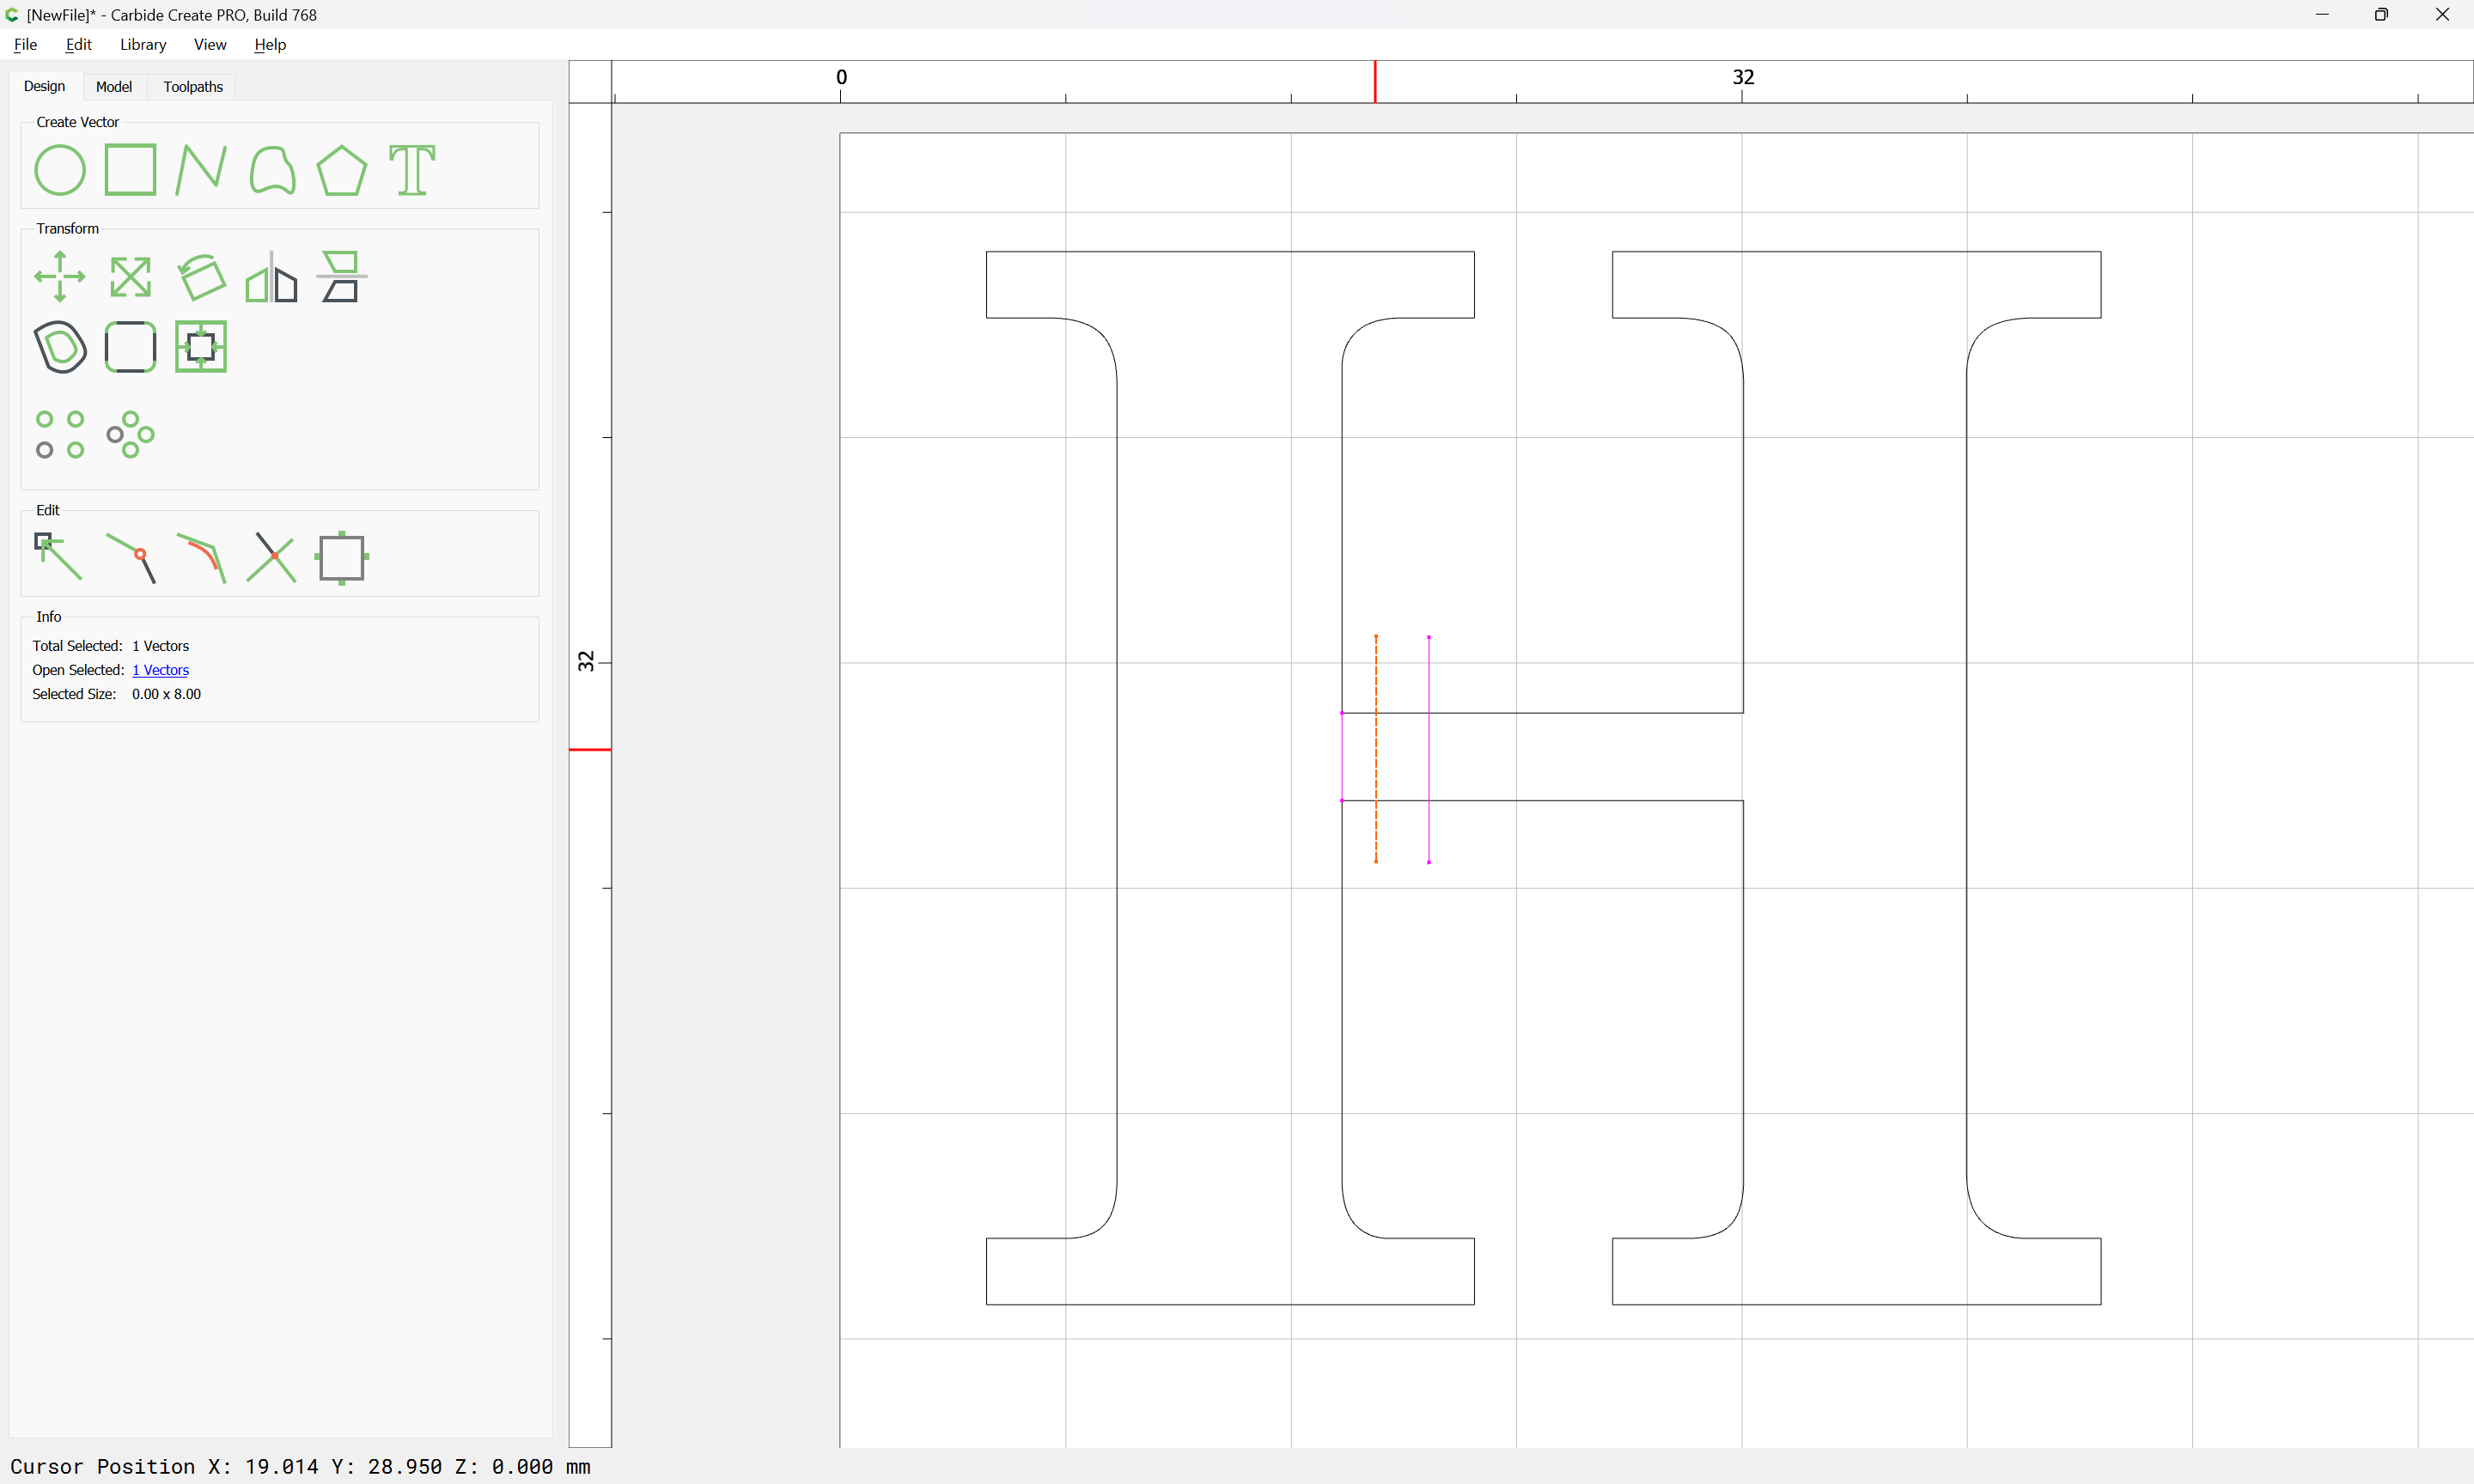
Task: Click the '1 Vectors' open selected link
Action: 160,670
